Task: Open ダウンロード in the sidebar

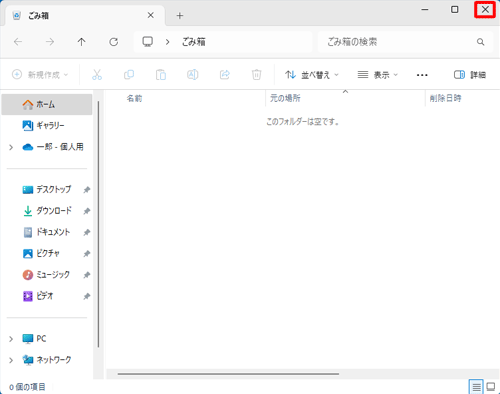Action: tap(47, 211)
